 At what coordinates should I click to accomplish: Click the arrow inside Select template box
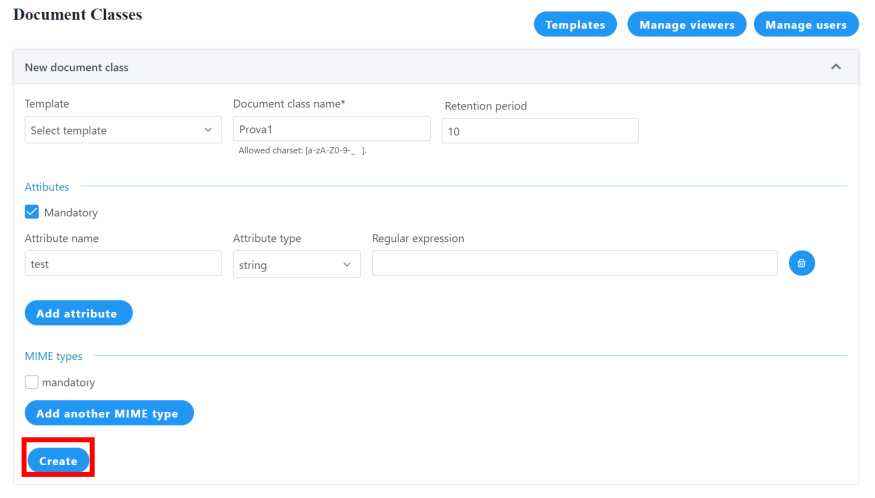click(208, 130)
